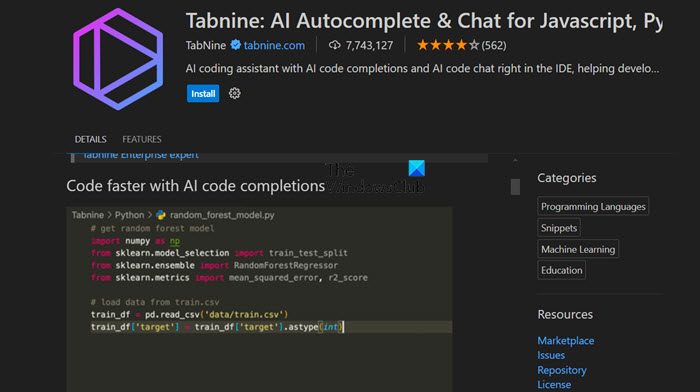Image resolution: width=700 pixels, height=392 pixels.
Task: Click the download count cloud icon
Action: [335, 45]
